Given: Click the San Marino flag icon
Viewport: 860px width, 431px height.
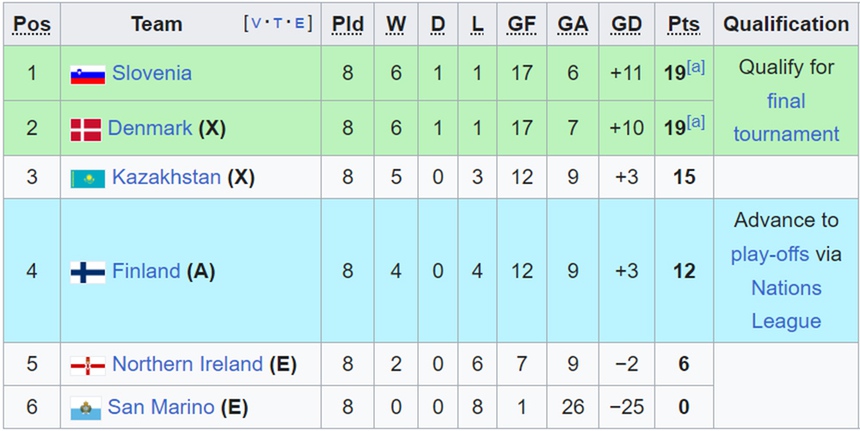Looking at the screenshot, I should pyautogui.click(x=86, y=408).
